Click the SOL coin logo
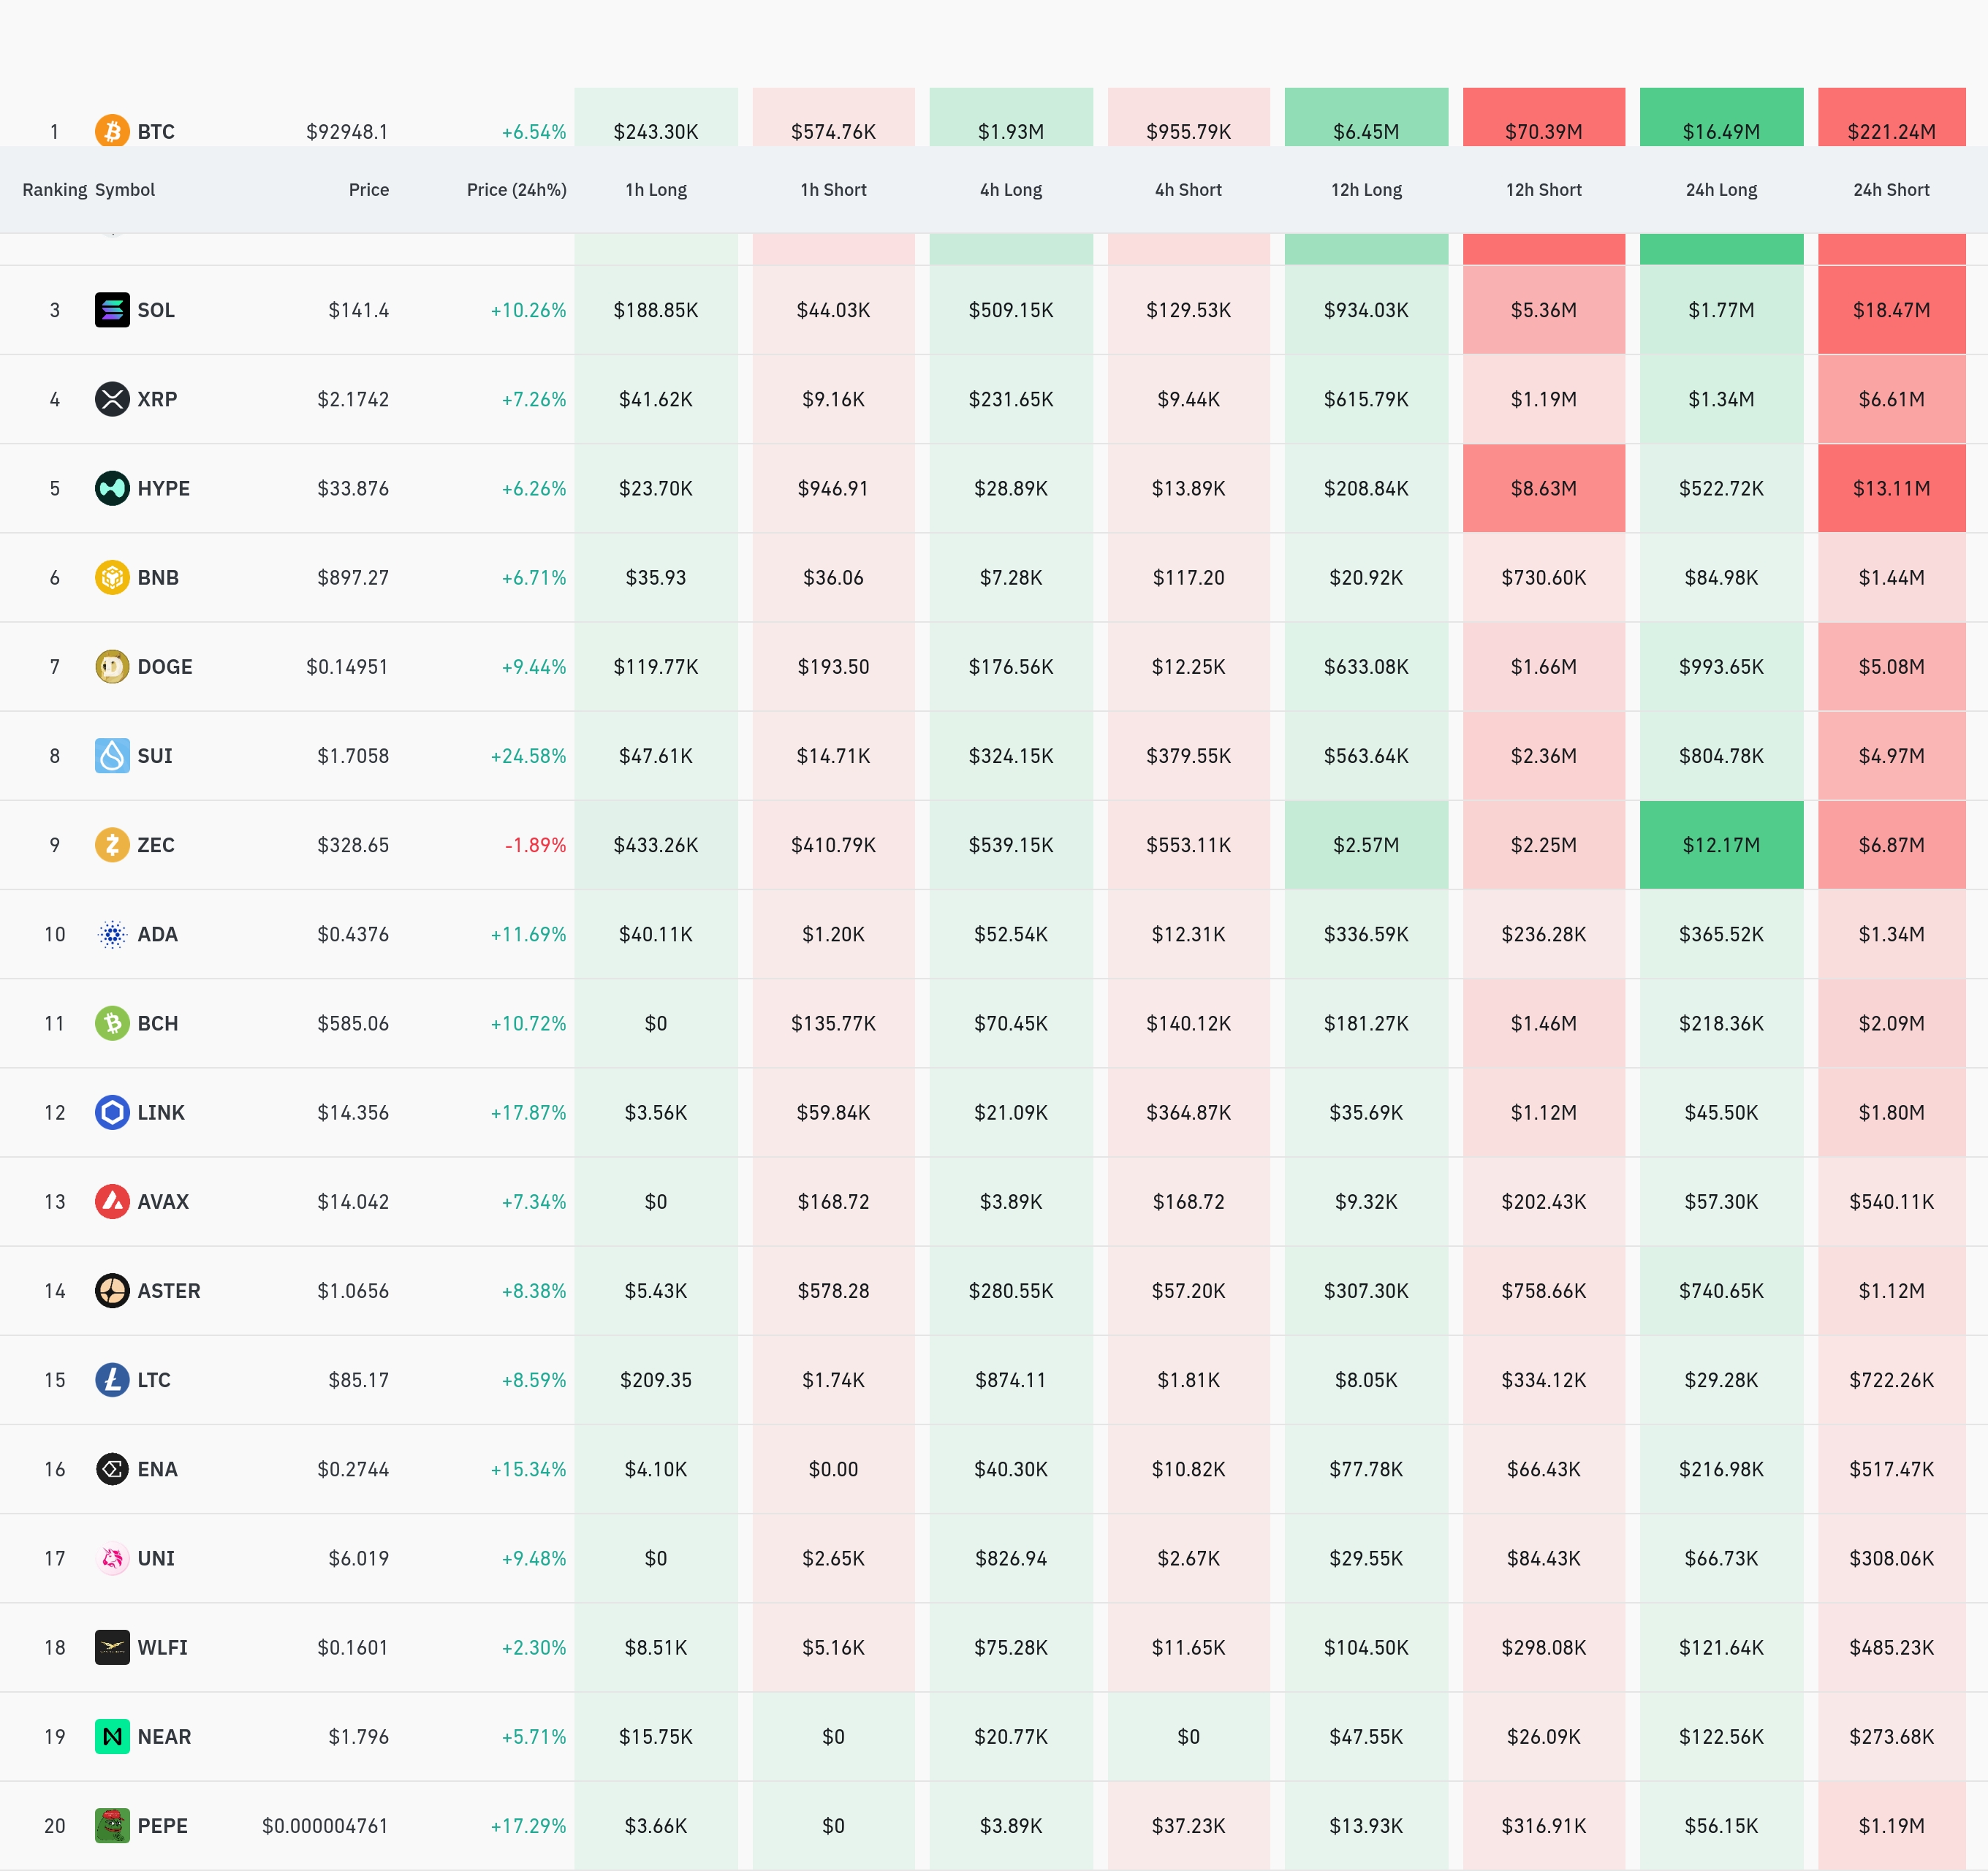Screen dimensions: 1988x1871 pos(112,310)
